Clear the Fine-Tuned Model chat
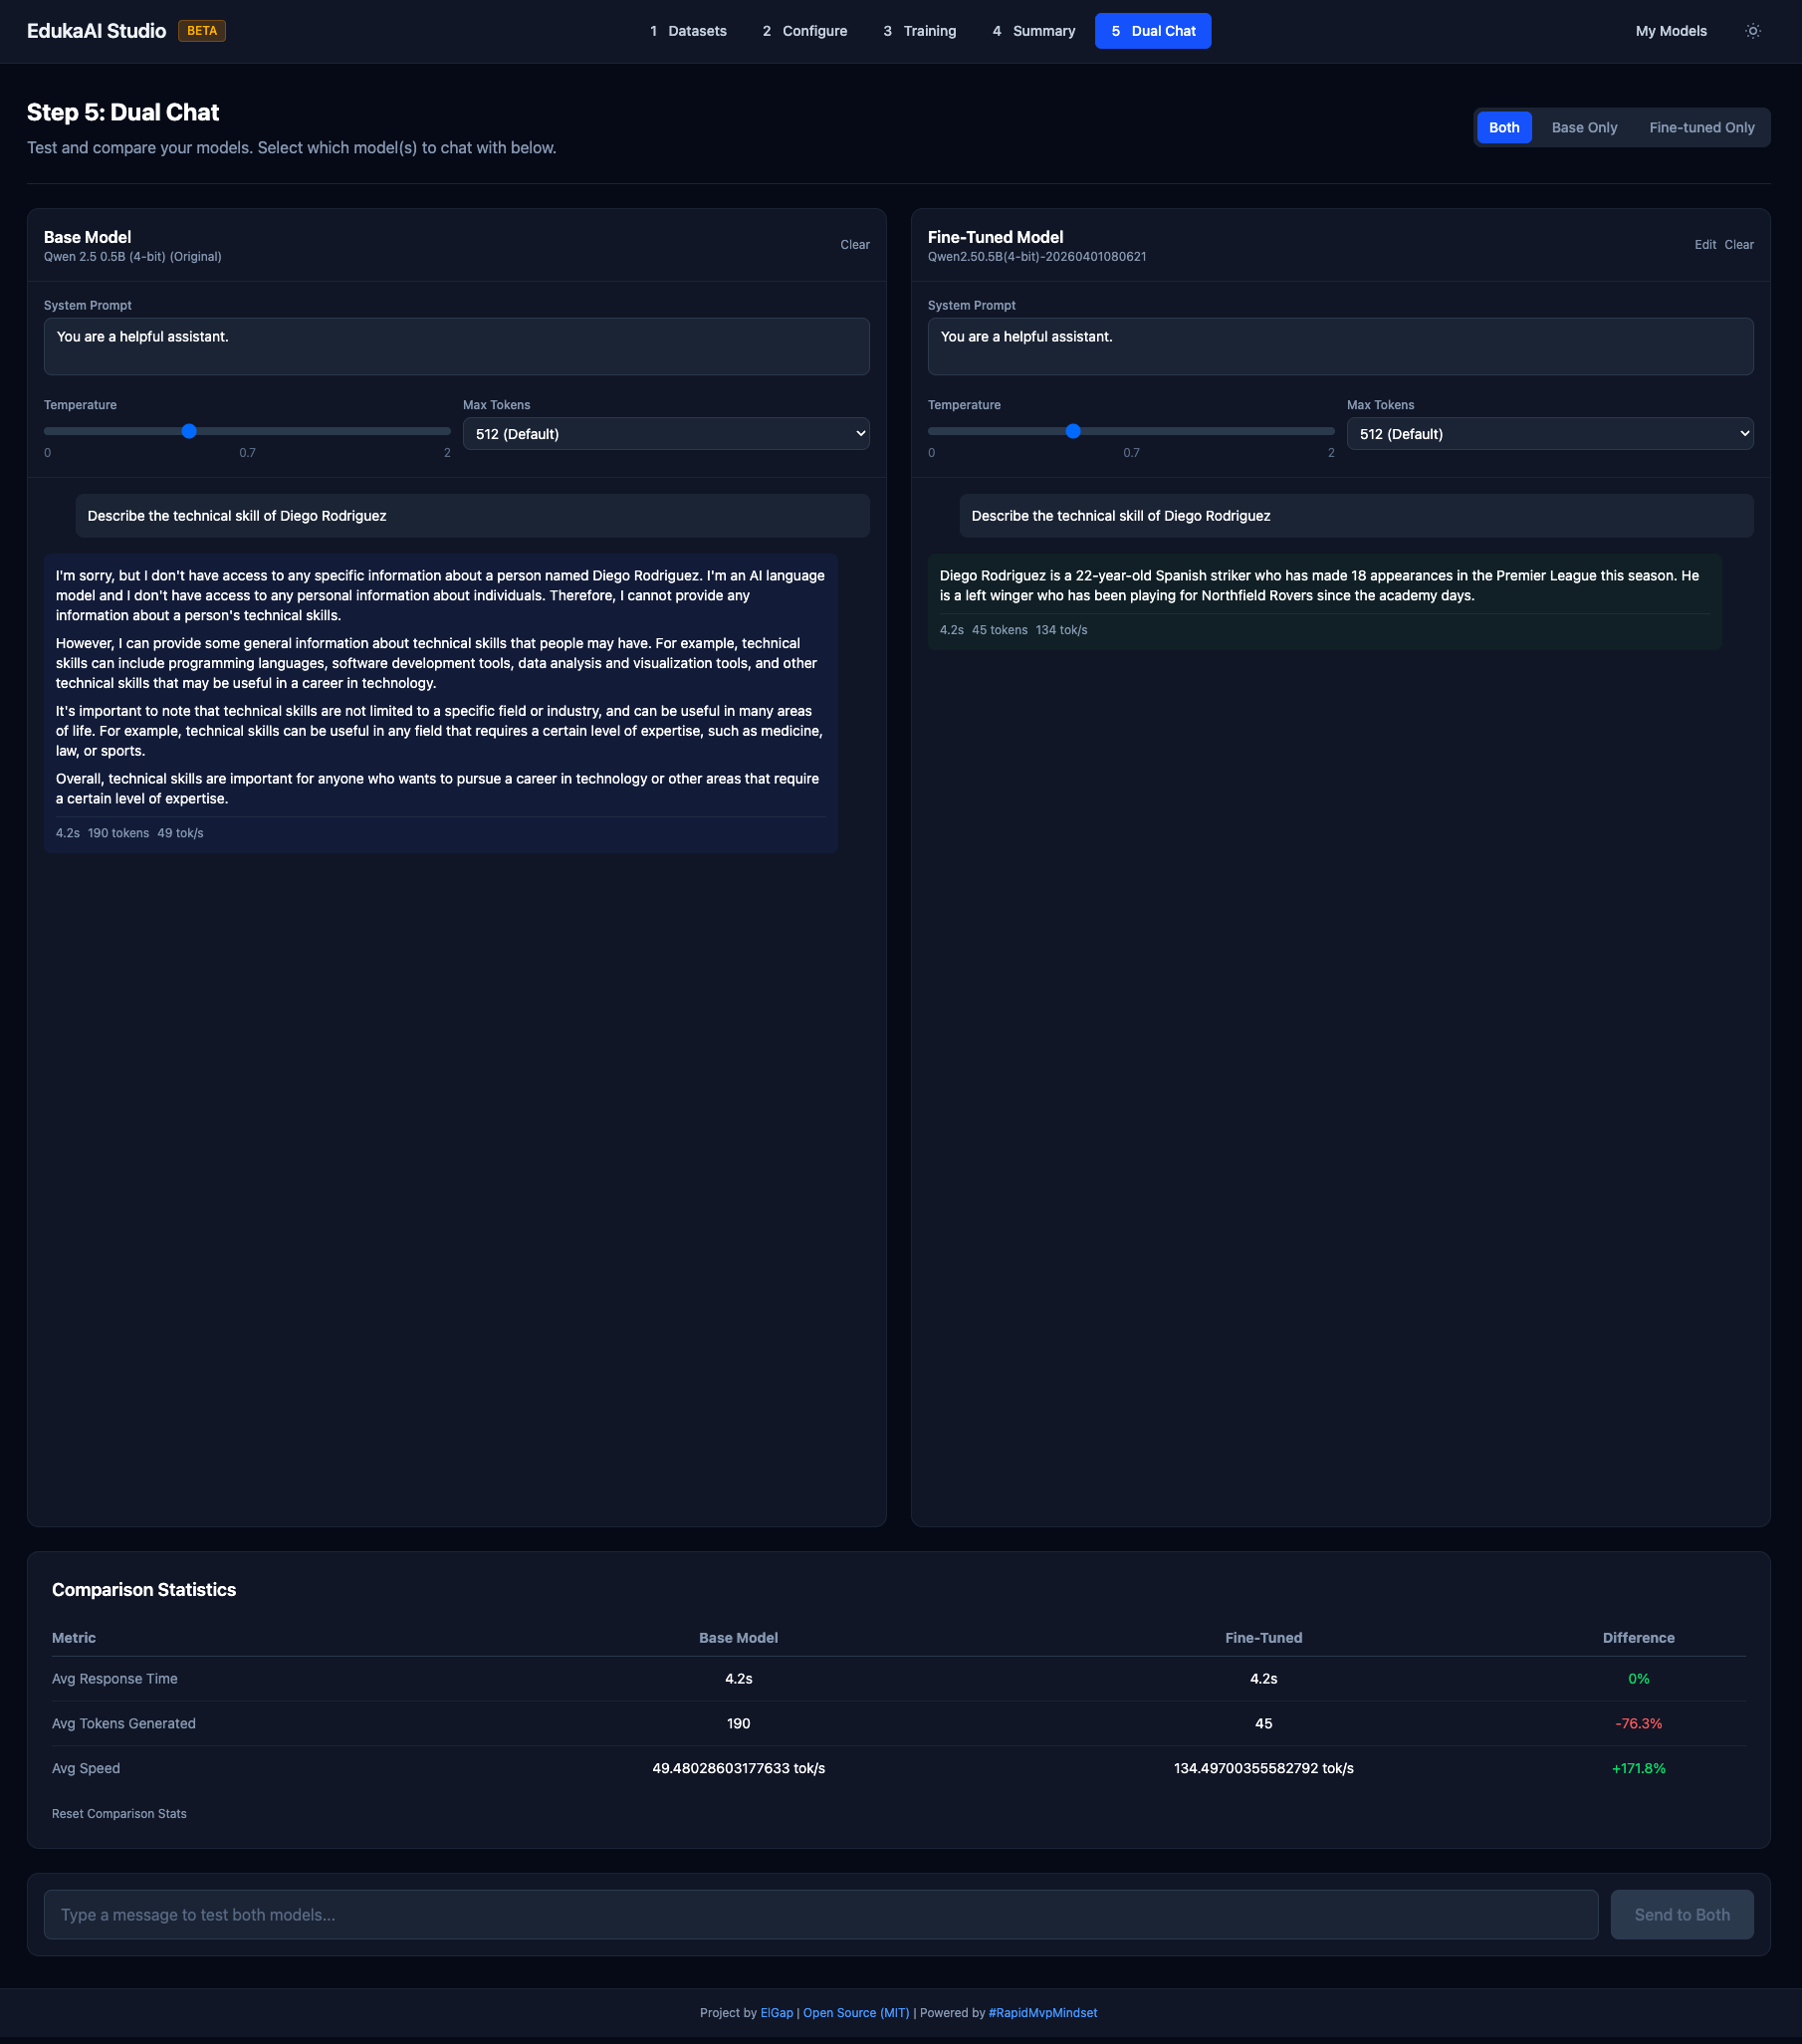1802x2044 pixels. click(1739, 244)
